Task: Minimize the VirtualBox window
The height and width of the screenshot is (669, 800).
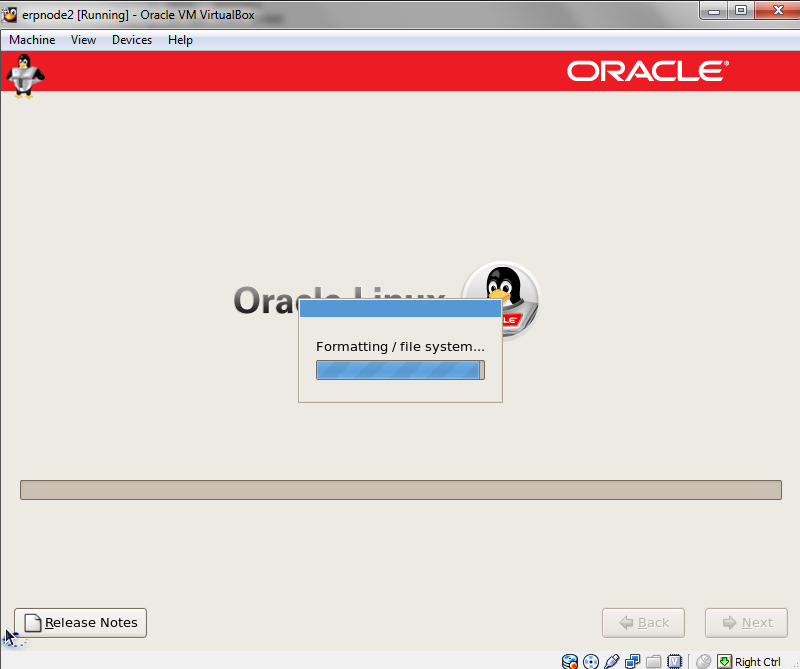Action: 714,11
